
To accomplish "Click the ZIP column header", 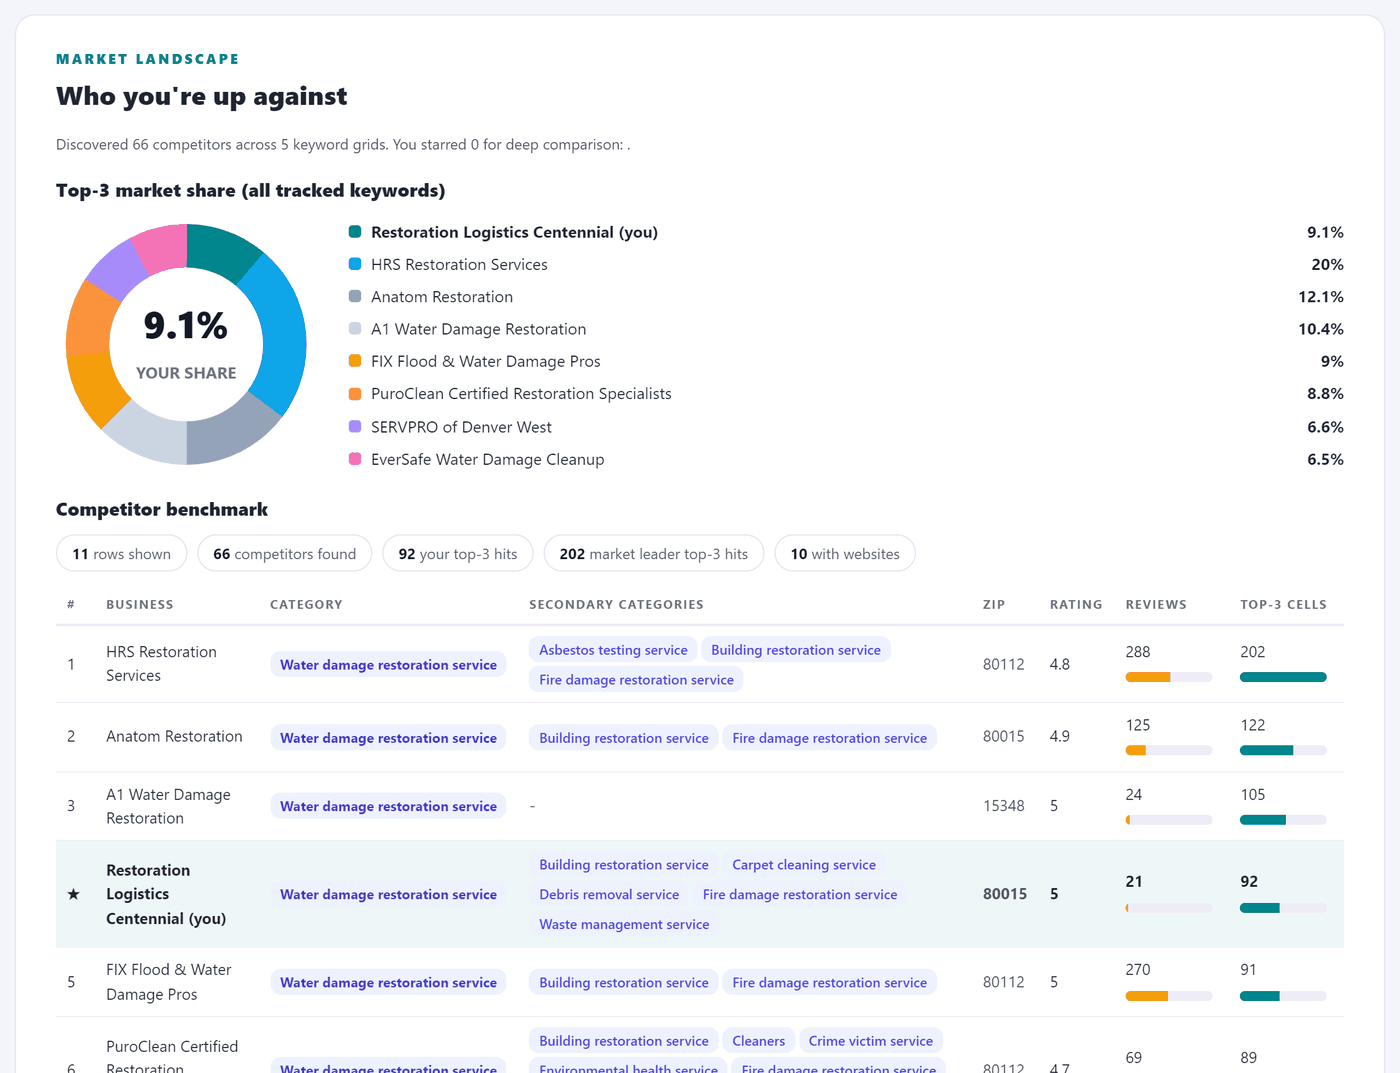I will (994, 604).
